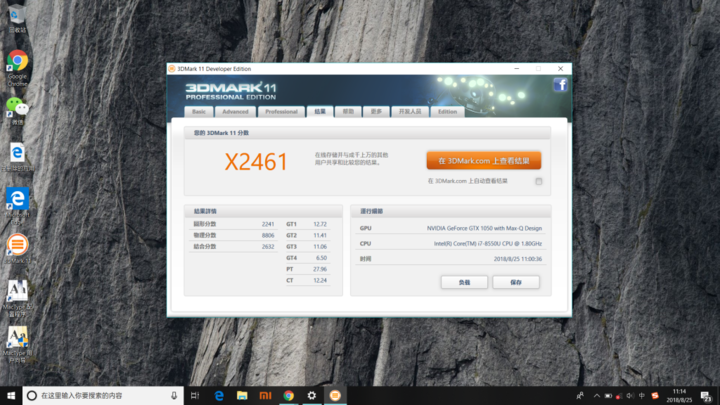Click the graphics score value 2241

[x=268, y=224]
